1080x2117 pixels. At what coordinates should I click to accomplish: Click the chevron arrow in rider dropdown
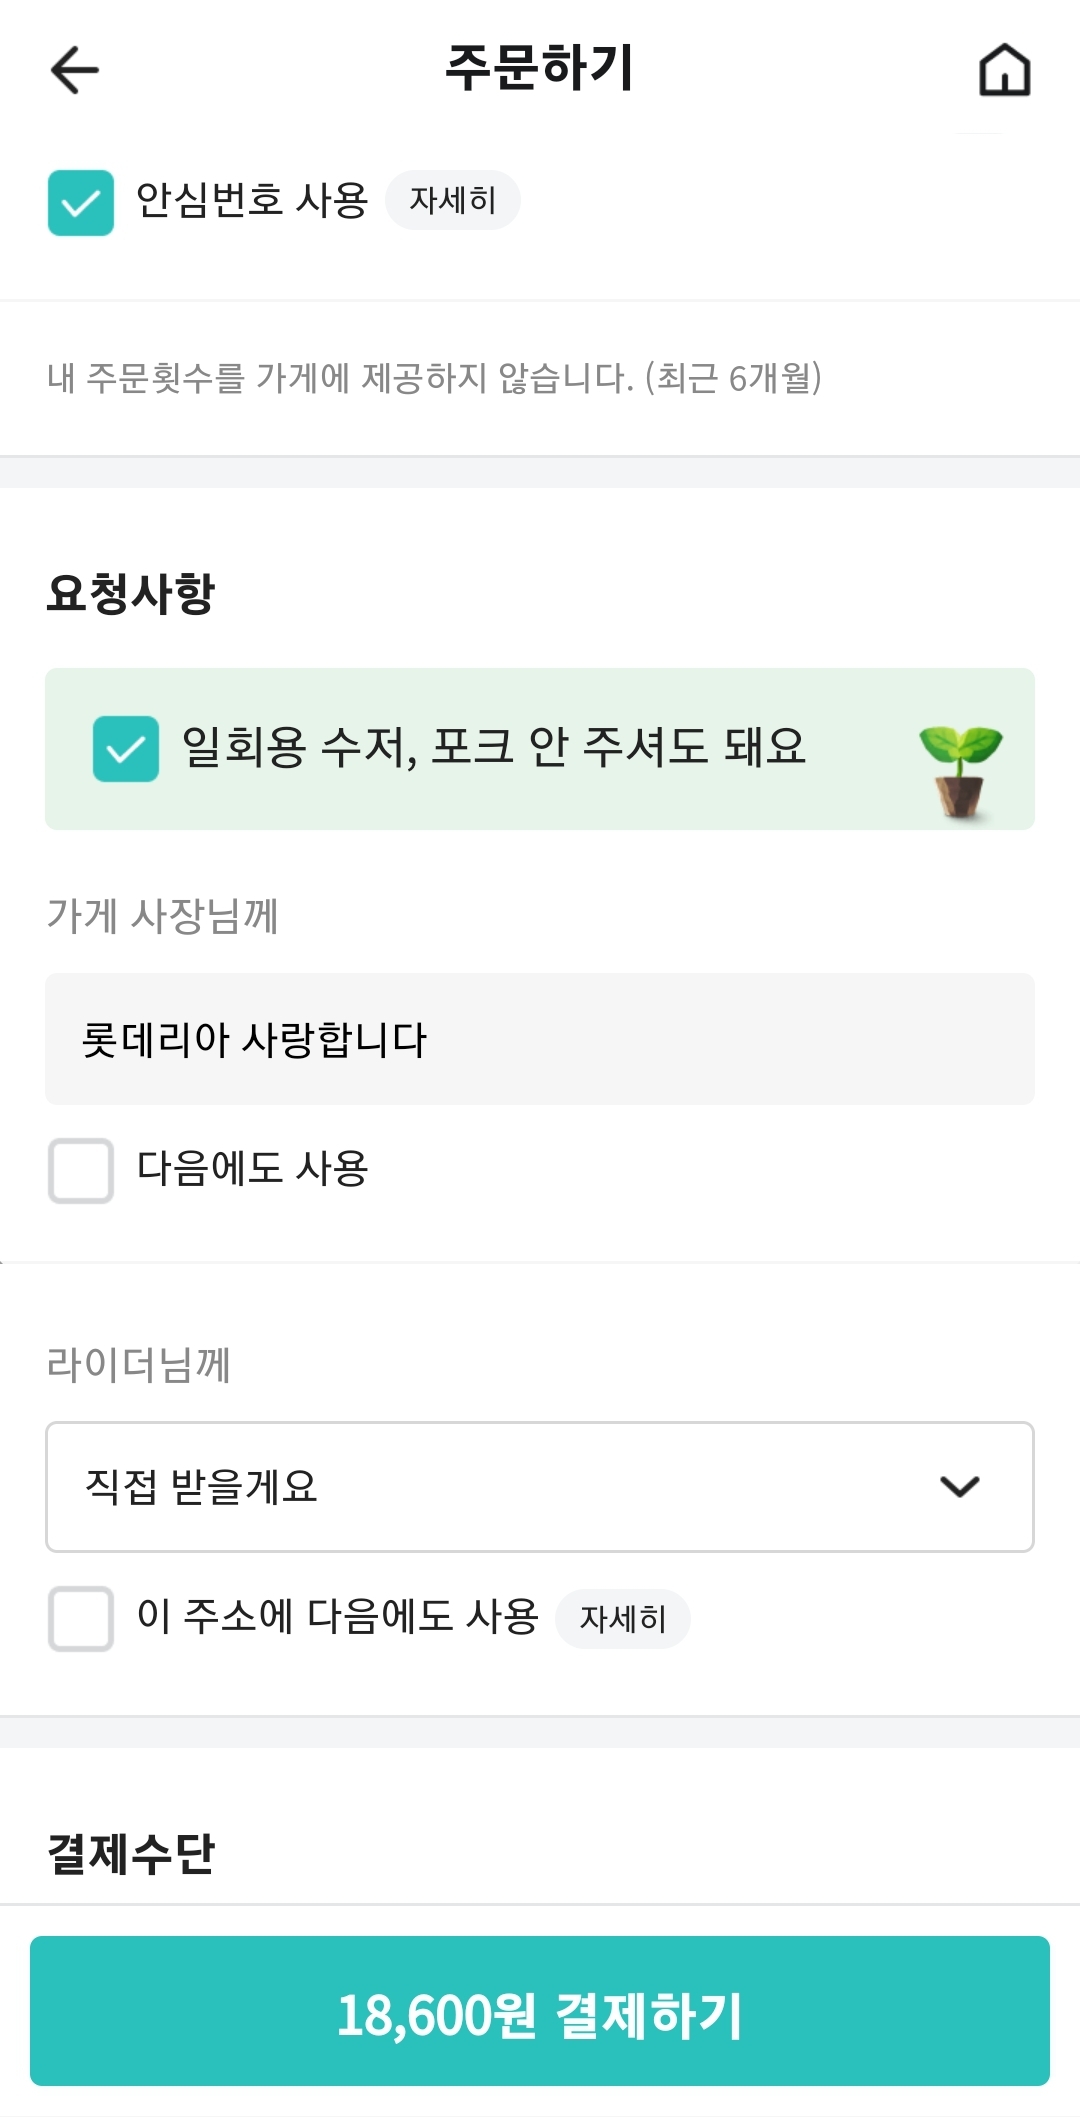[960, 1487]
